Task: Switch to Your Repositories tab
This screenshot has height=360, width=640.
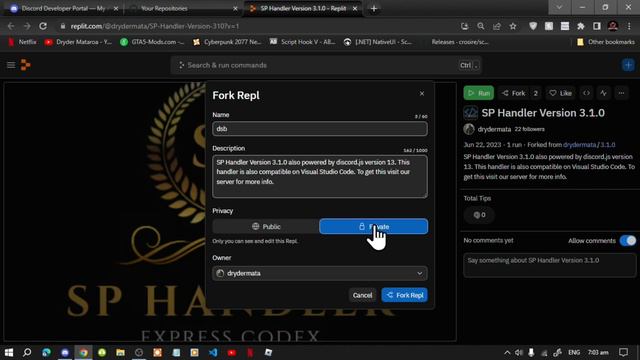Action: [x=184, y=8]
